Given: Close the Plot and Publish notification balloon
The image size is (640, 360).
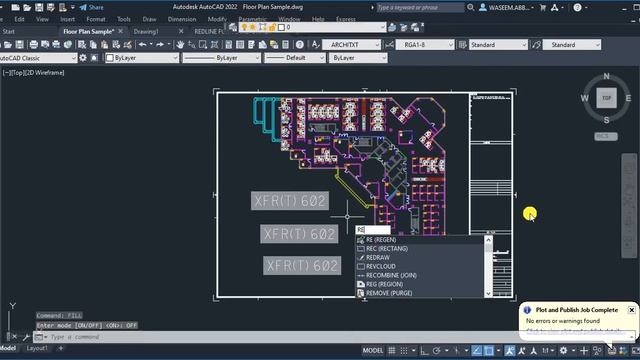Looking at the screenshot, I should pyautogui.click(x=631, y=310).
